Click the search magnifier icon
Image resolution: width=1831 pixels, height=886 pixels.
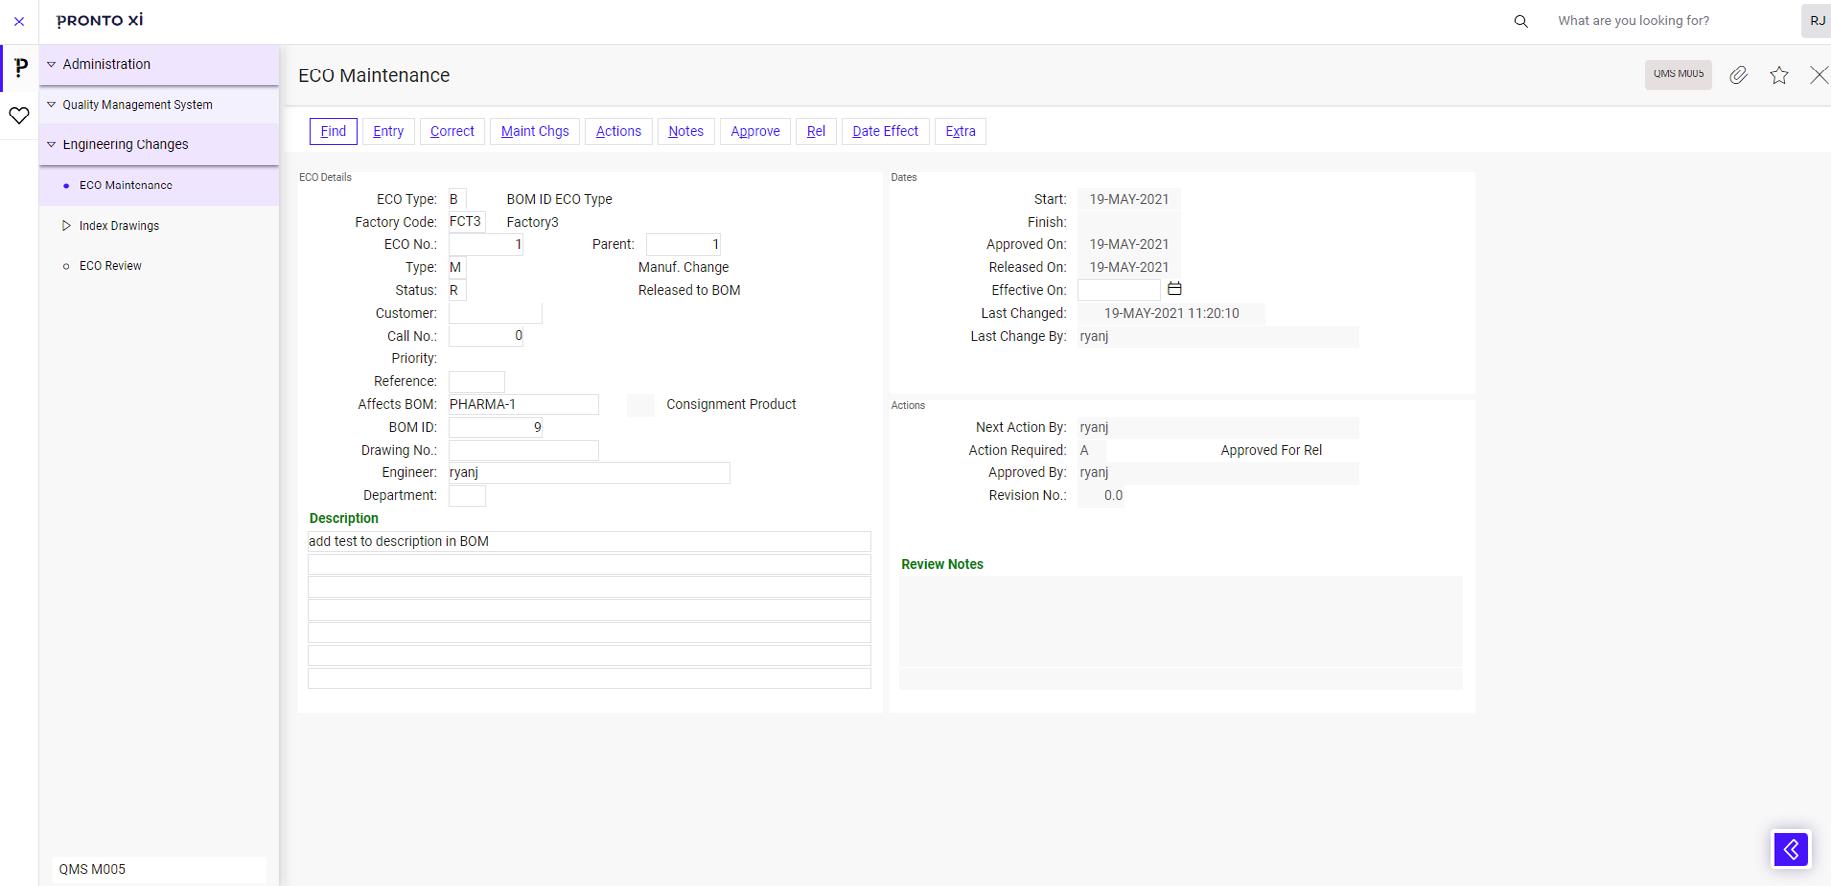point(1521,21)
